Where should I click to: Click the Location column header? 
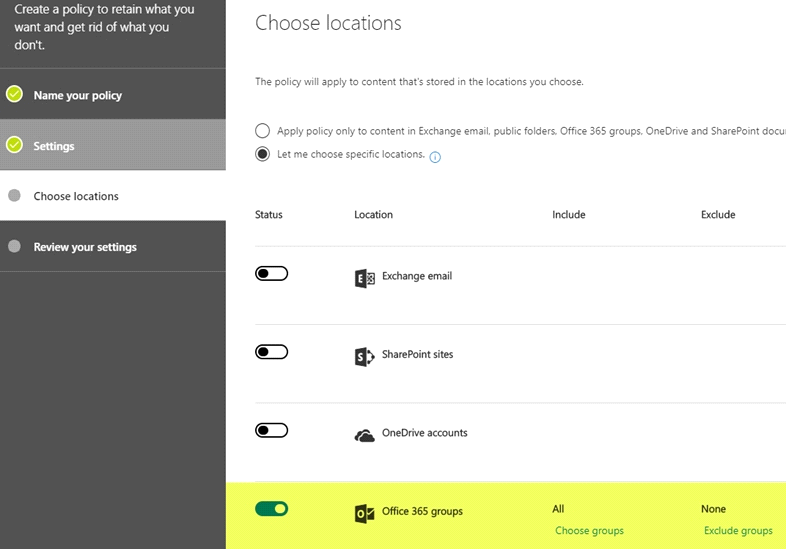pos(373,215)
